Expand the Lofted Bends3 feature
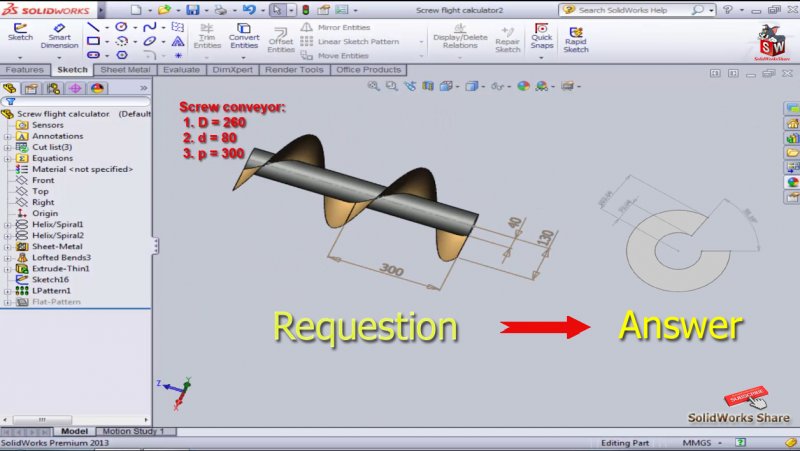This screenshot has width=800, height=451. tap(8, 258)
